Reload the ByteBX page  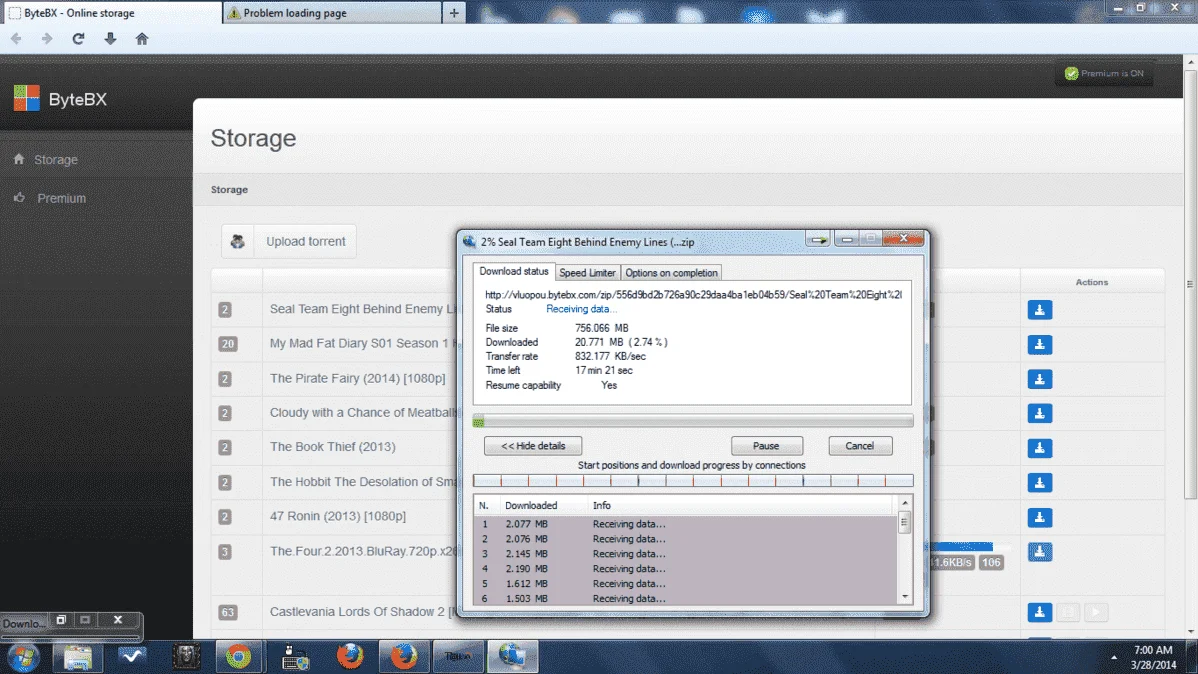click(78, 39)
